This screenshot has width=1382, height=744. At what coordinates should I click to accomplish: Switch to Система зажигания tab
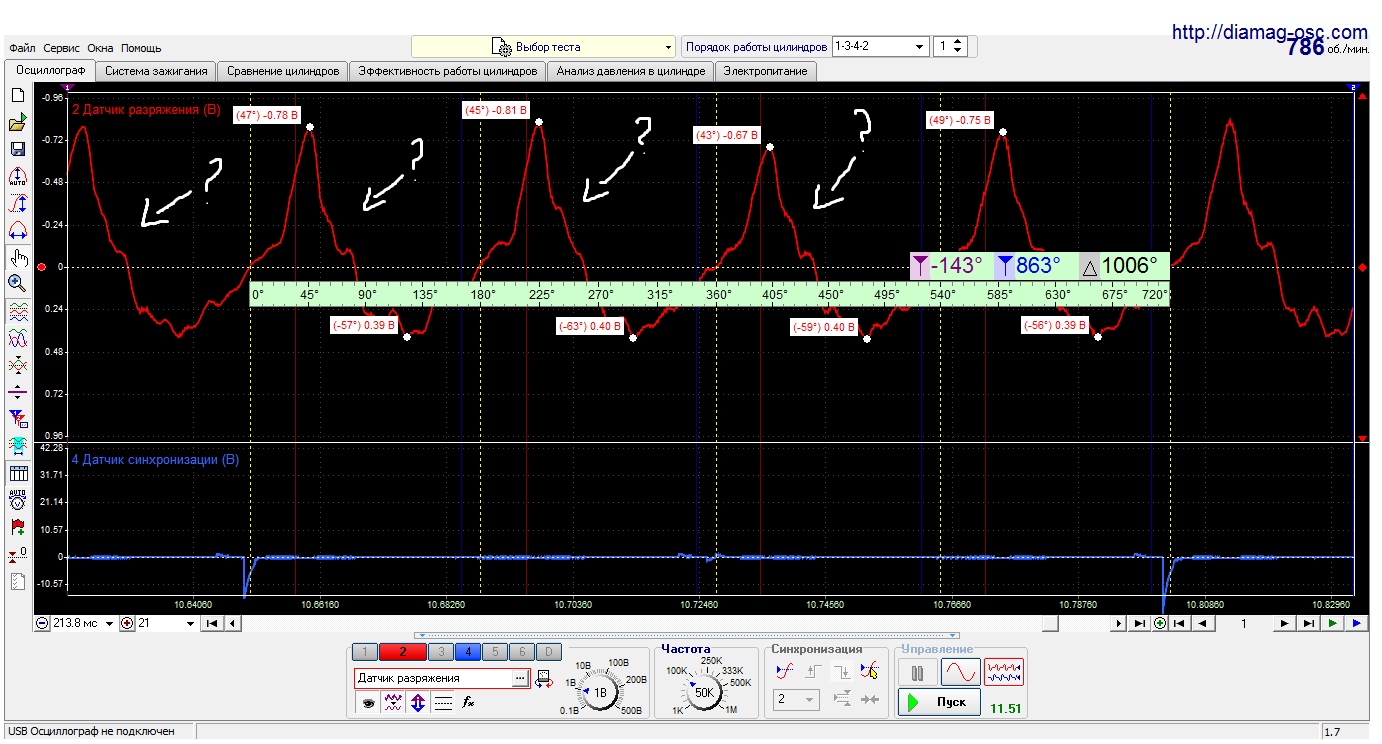pos(156,71)
